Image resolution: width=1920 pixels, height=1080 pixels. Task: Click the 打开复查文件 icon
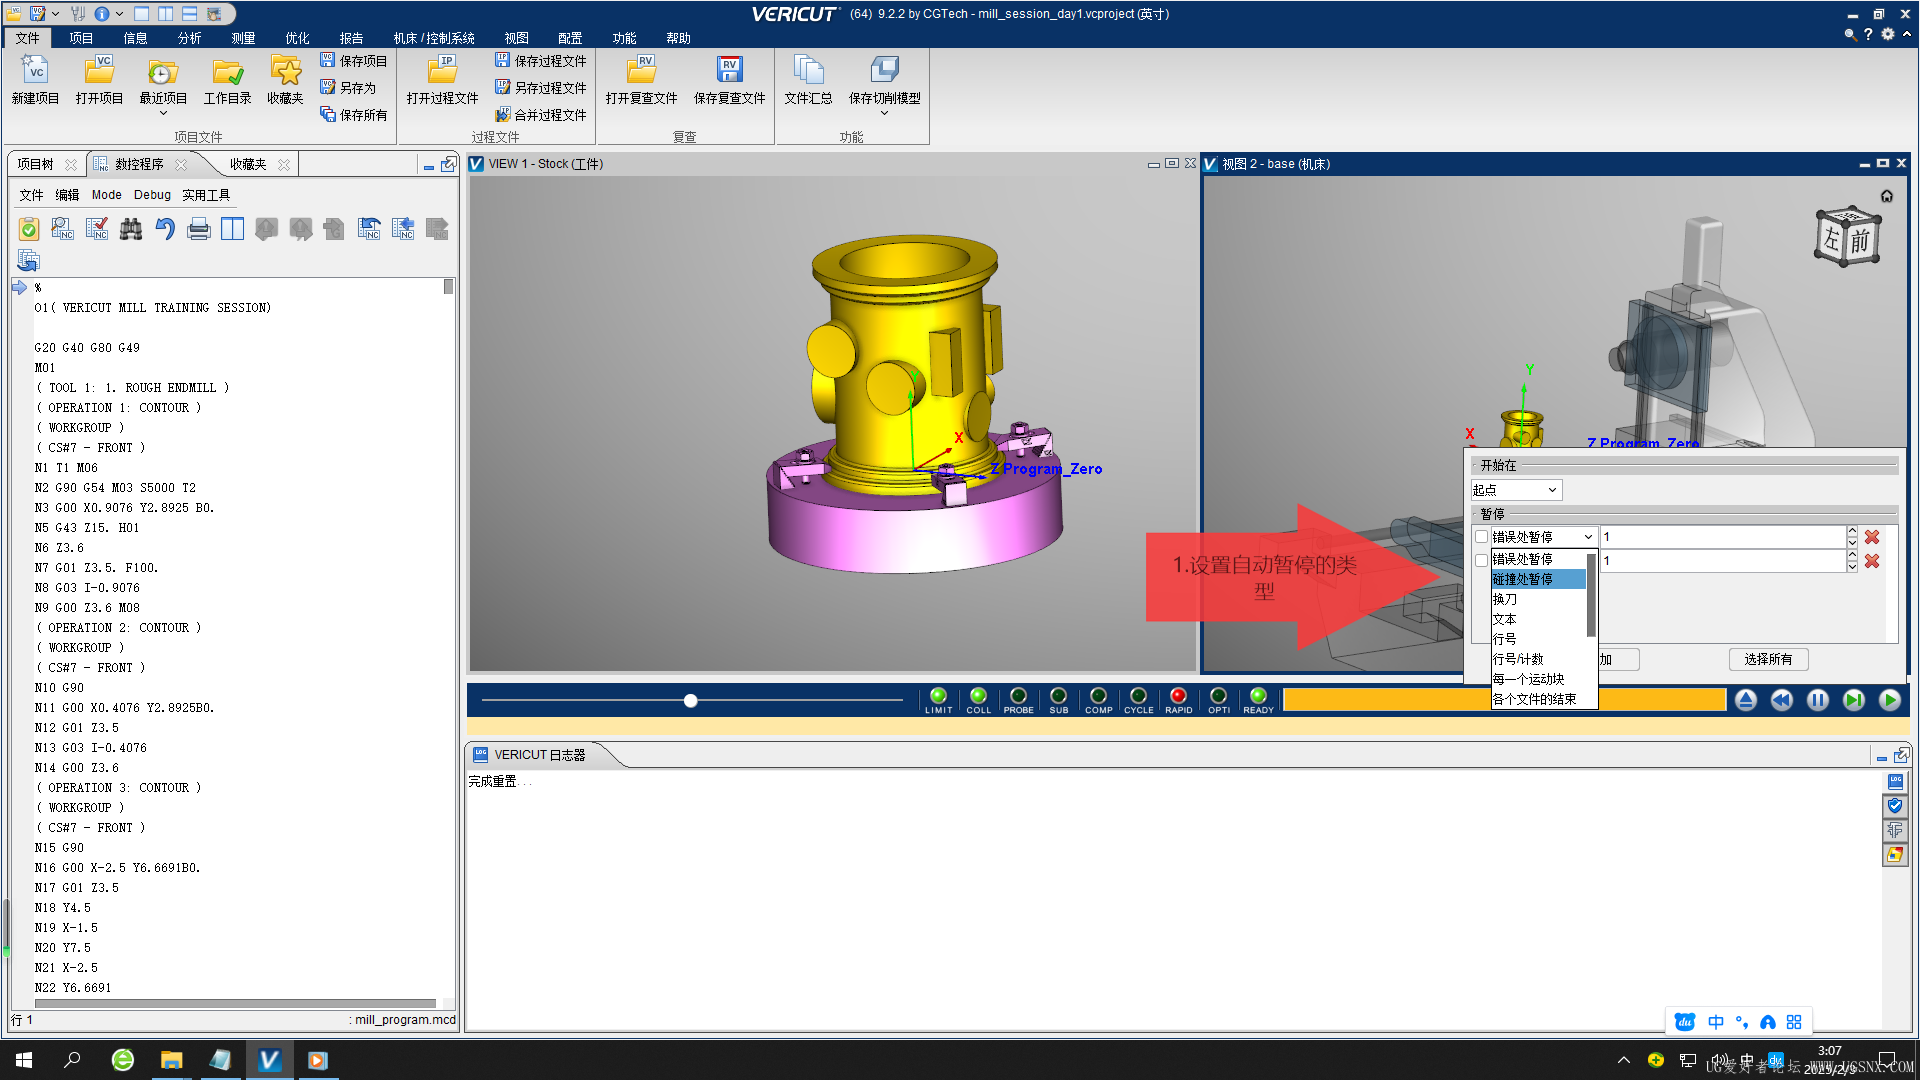tap(641, 80)
